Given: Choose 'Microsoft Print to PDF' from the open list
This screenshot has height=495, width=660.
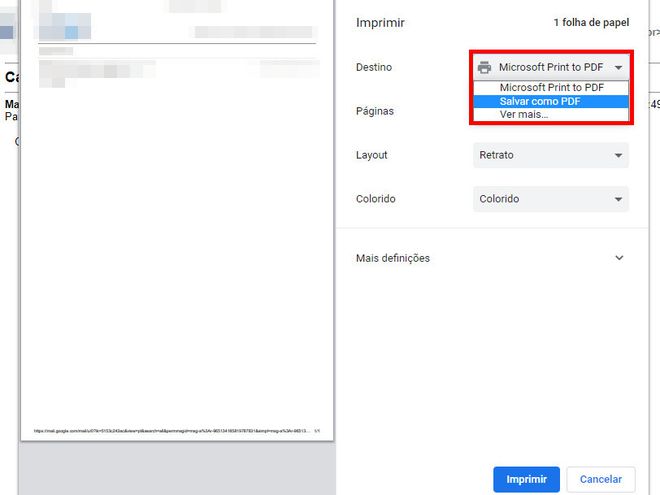Looking at the screenshot, I should pyautogui.click(x=551, y=88).
